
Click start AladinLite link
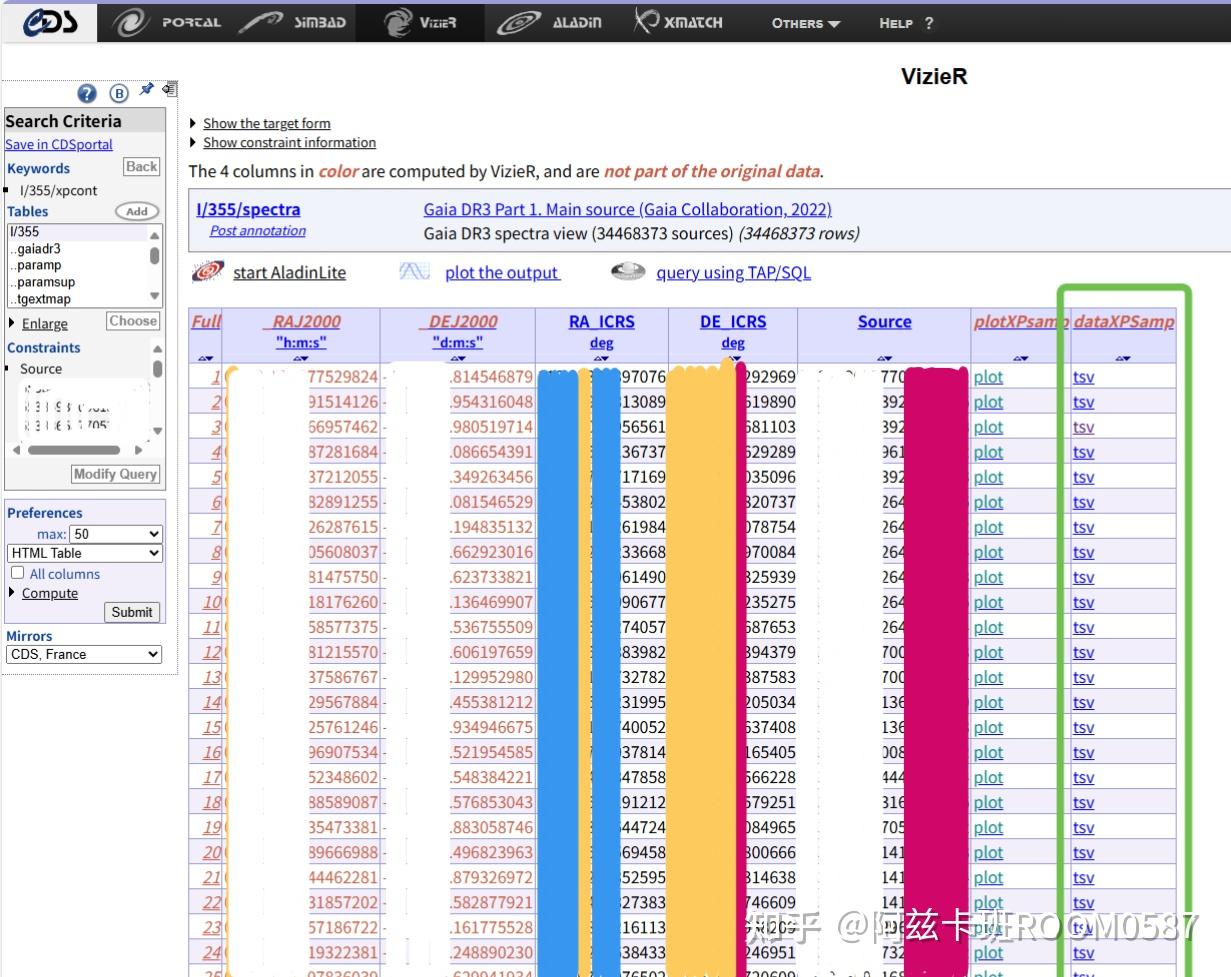(x=289, y=272)
